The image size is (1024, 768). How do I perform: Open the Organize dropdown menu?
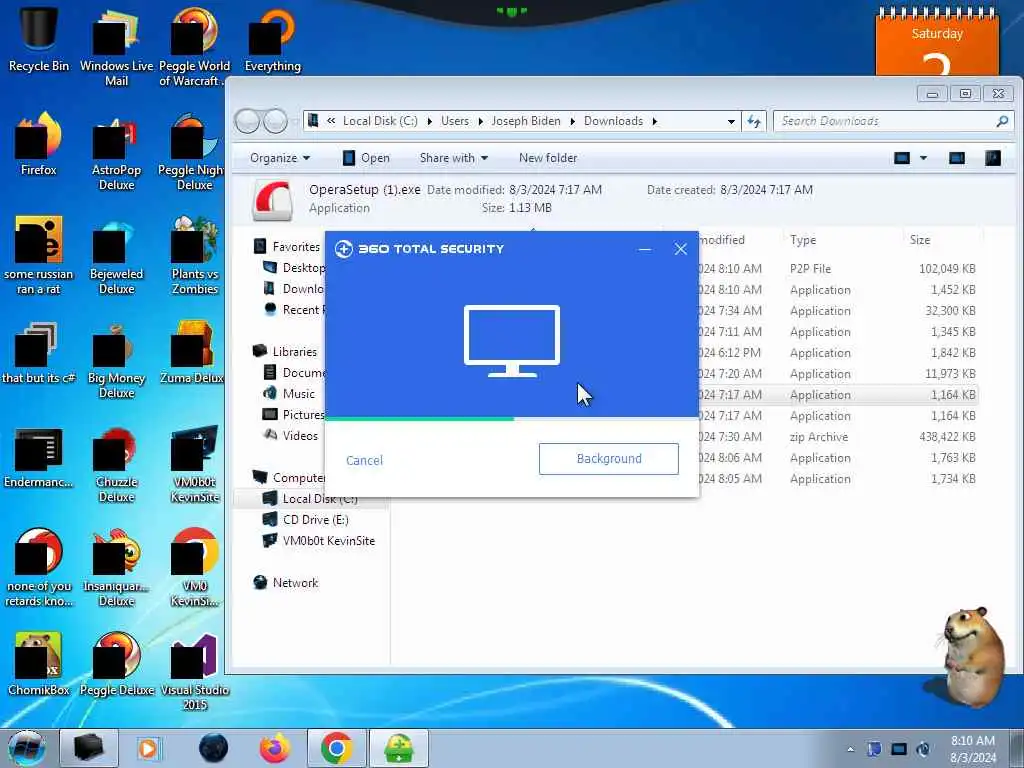[x=280, y=158]
